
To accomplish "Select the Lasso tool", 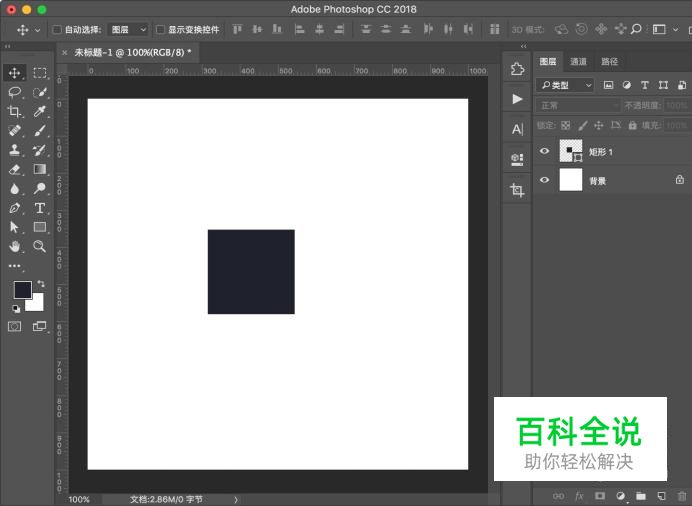I will [15, 92].
